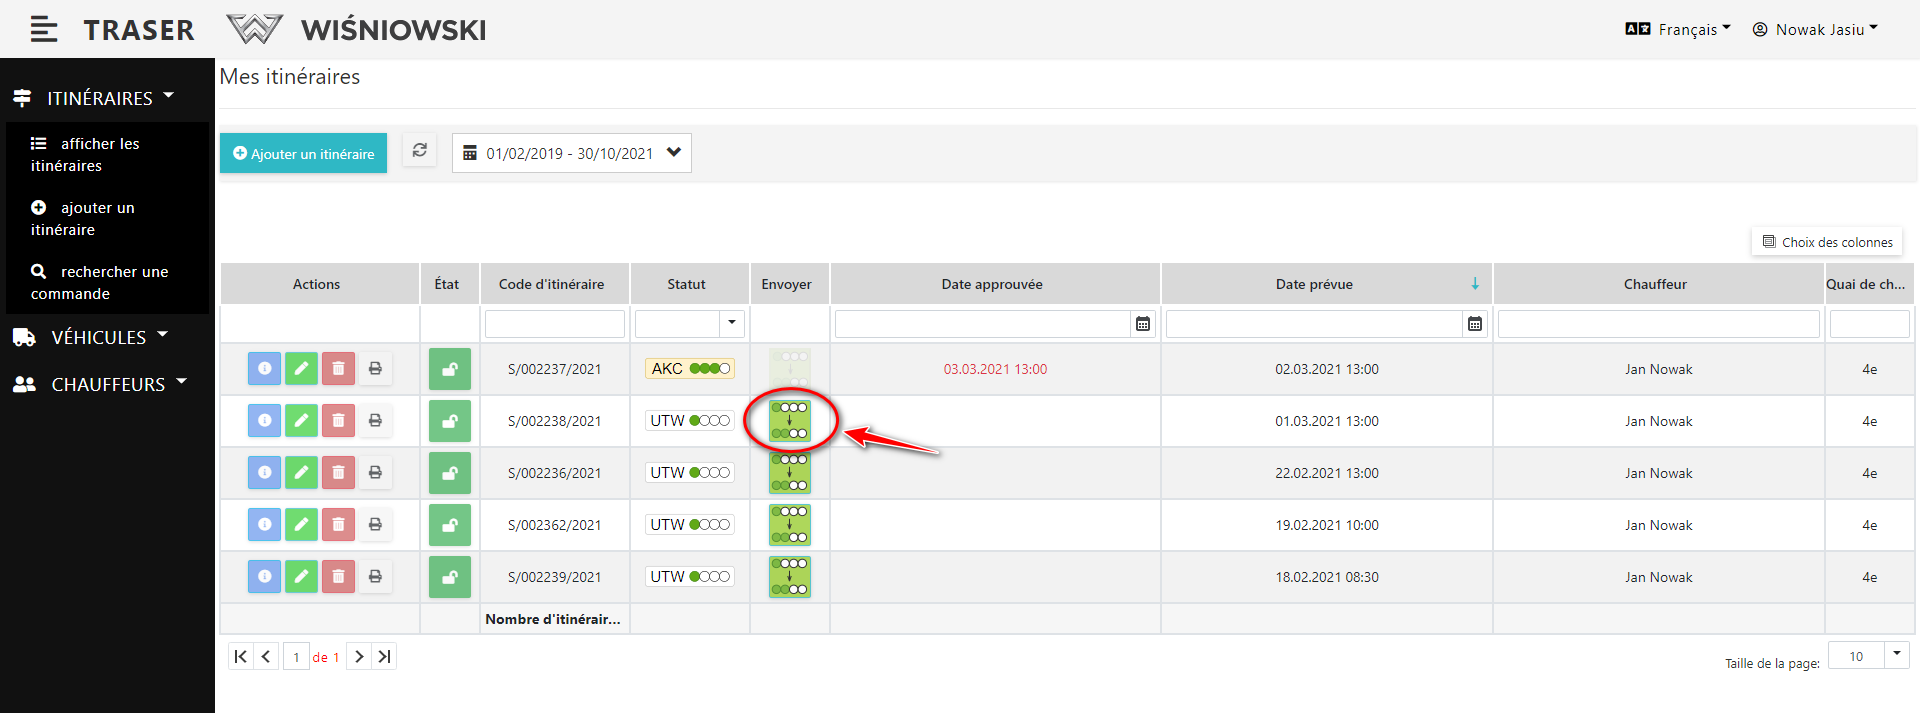Click the Ajouter un itinéraire button
The image size is (1920, 713).
point(303,153)
